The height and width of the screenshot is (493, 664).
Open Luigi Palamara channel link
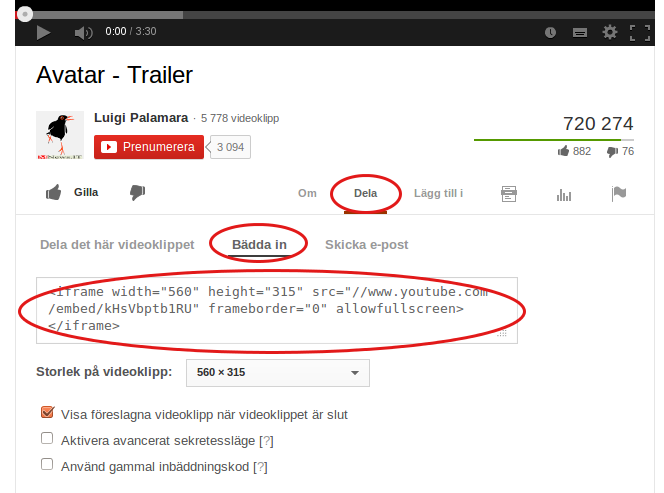[x=141, y=118]
